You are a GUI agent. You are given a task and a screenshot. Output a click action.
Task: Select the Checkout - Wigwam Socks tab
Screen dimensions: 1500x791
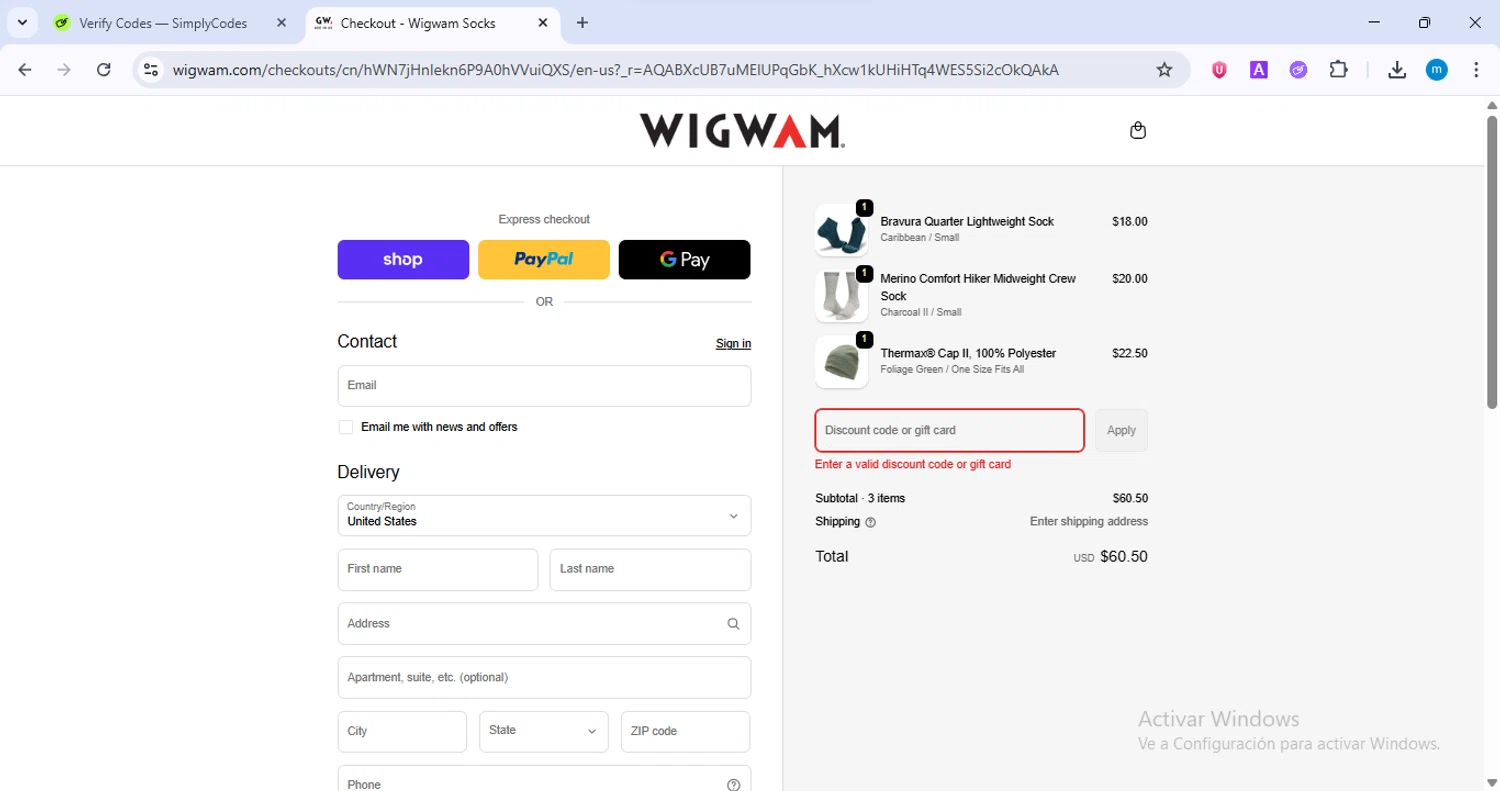coord(432,23)
